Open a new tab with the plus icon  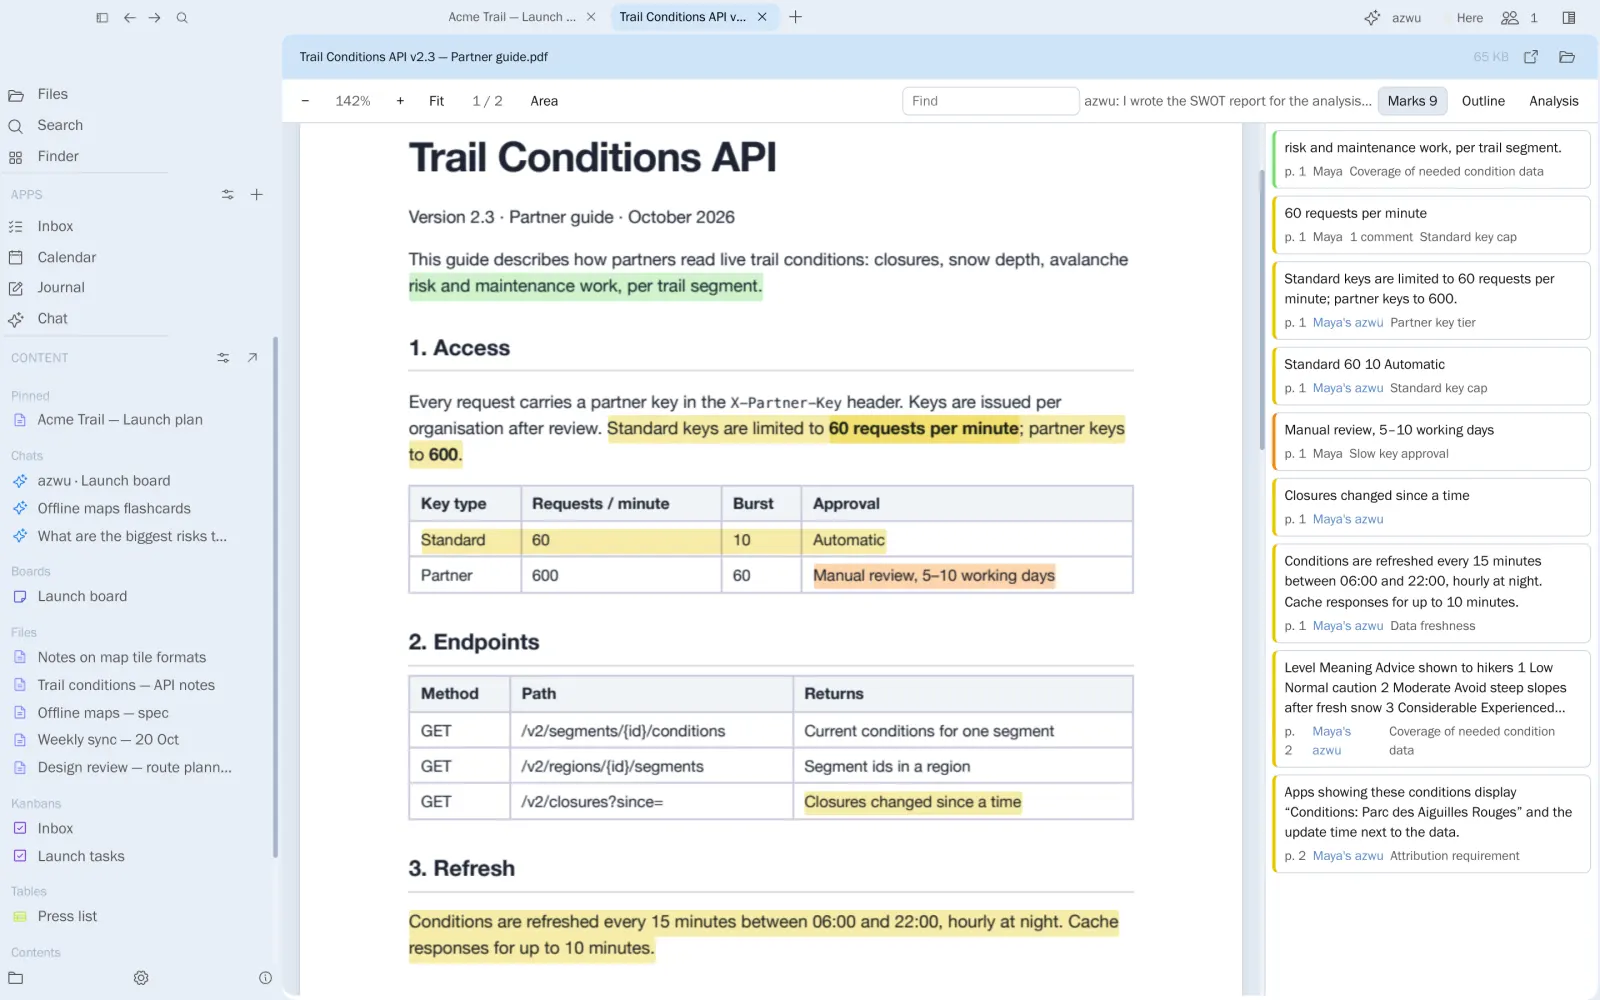(796, 17)
